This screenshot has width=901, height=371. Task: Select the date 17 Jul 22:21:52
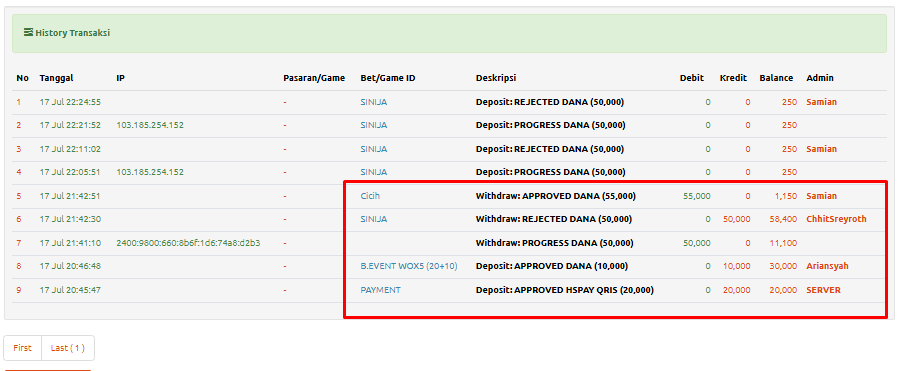point(70,125)
